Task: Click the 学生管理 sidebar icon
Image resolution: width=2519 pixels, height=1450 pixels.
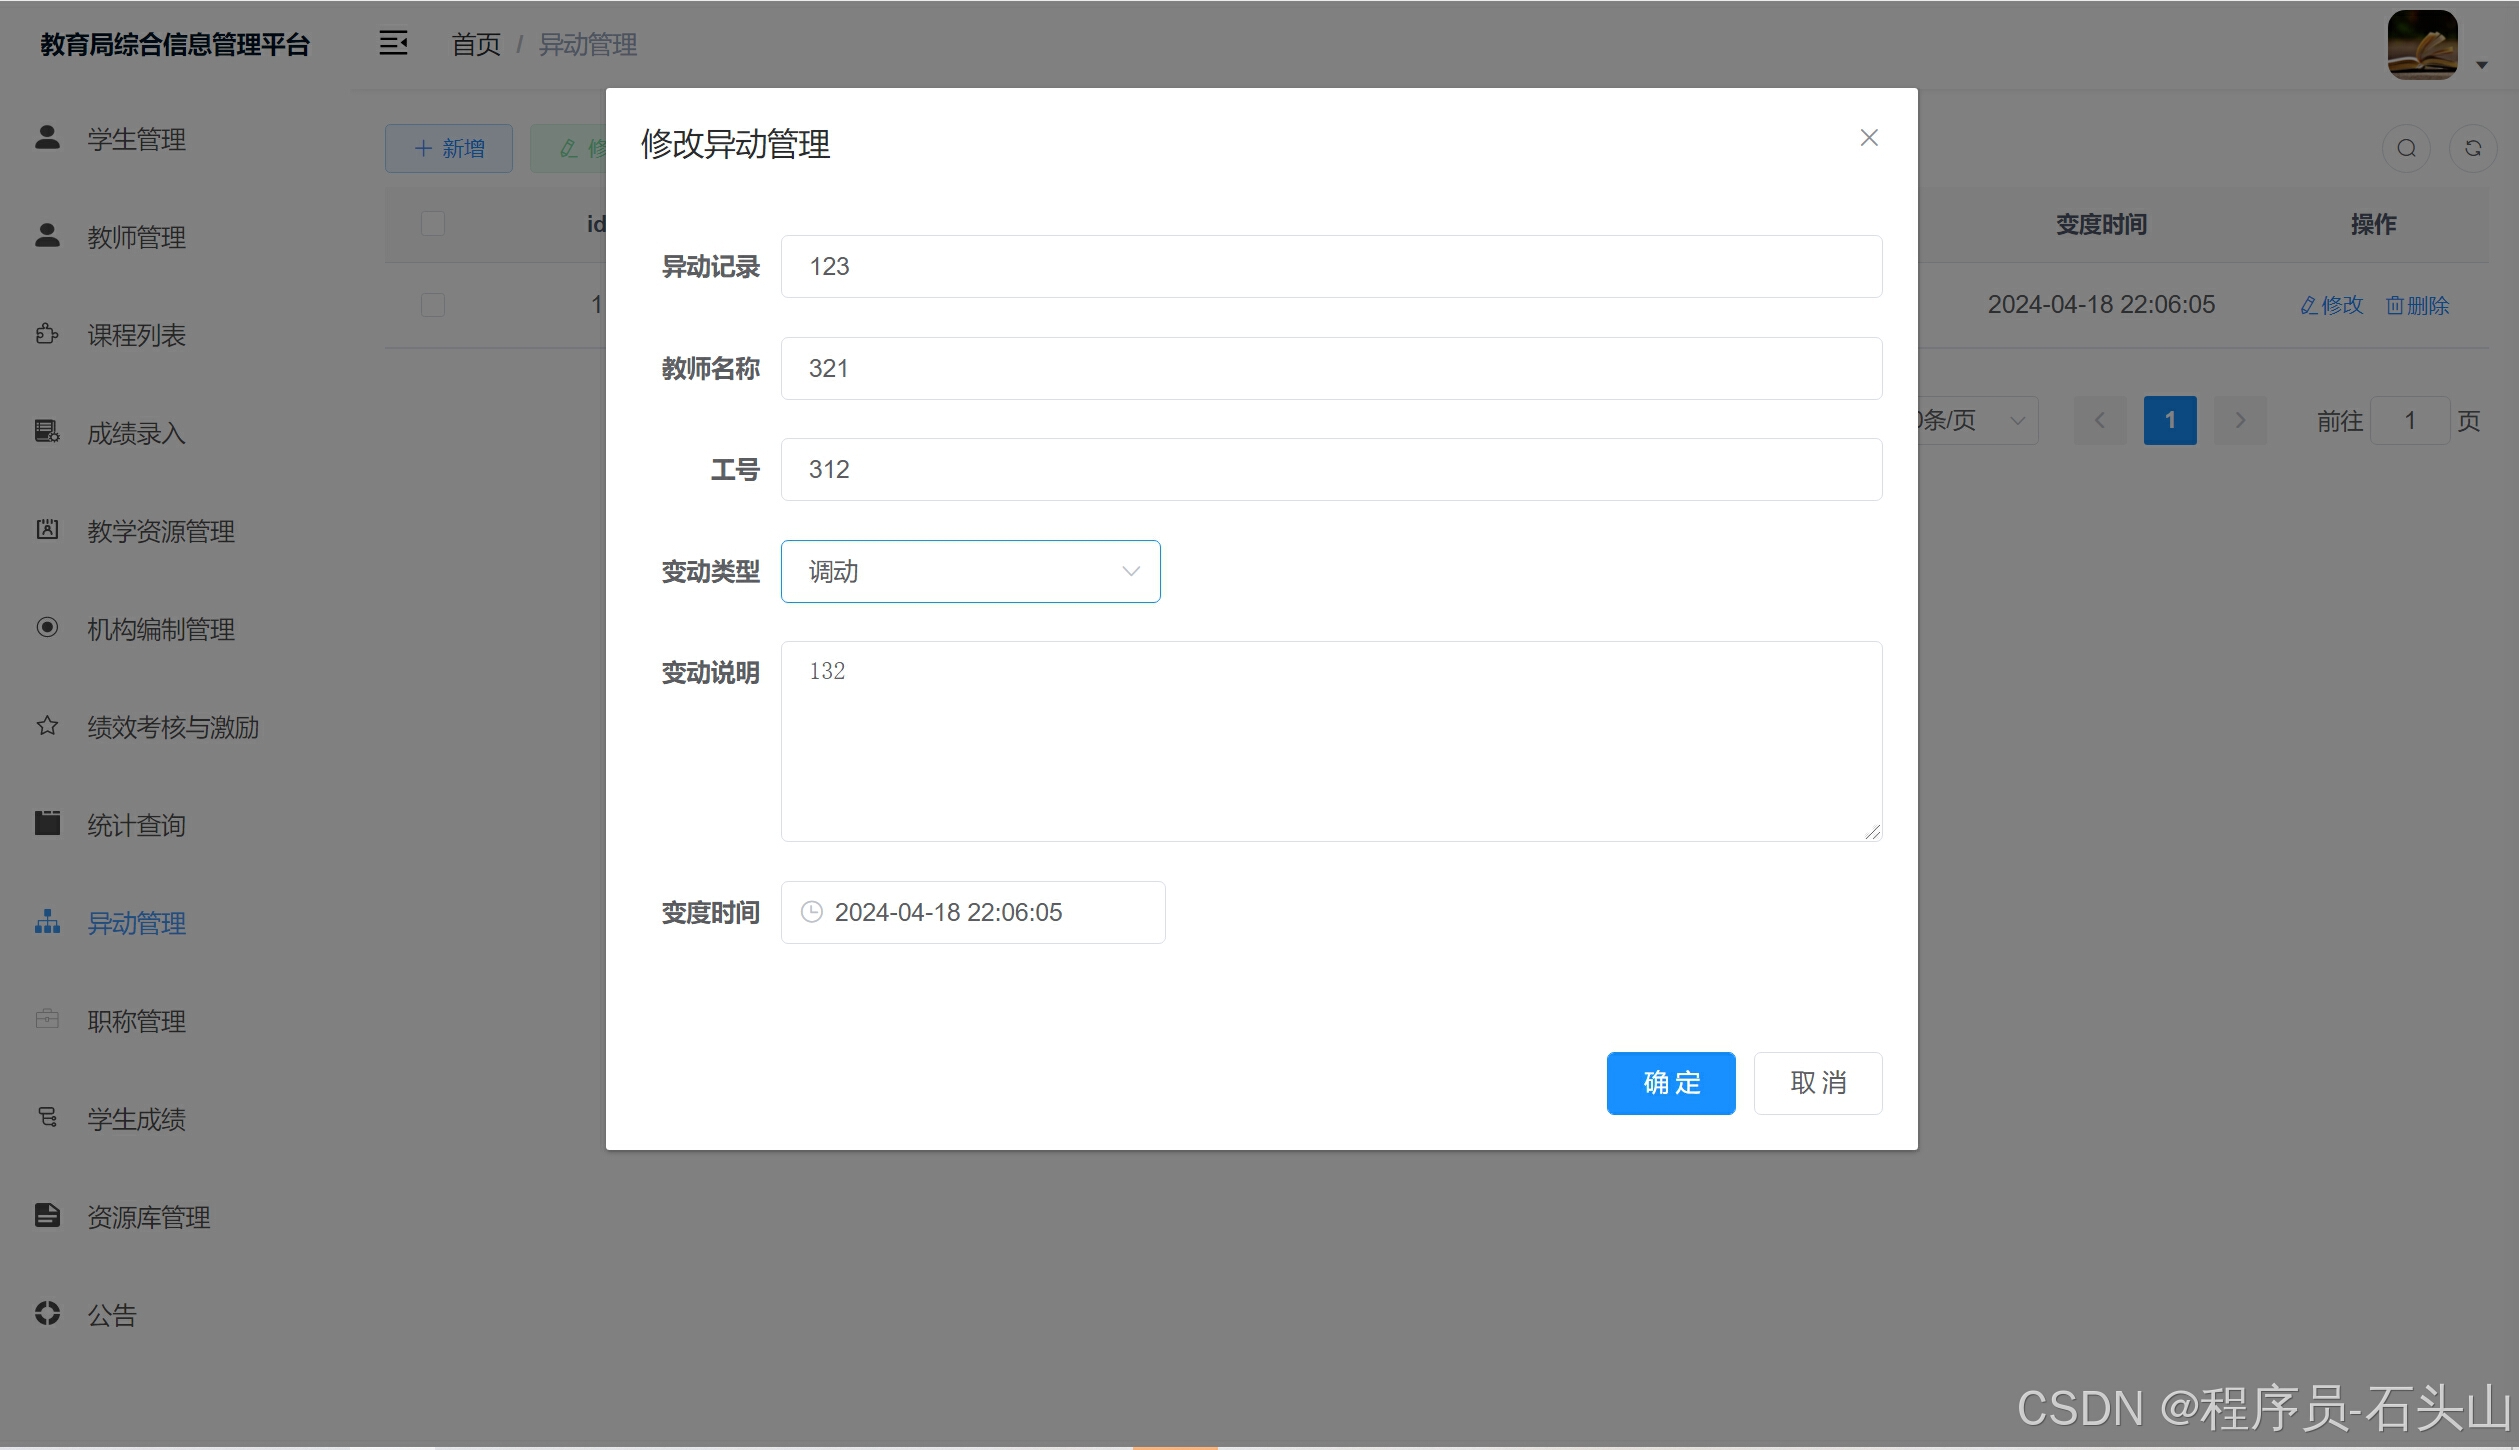Action: [x=47, y=137]
